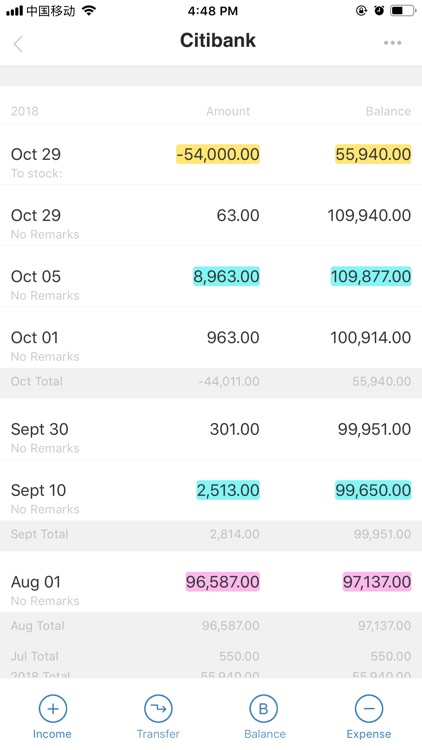Screen dimensions: 422x750
Task: Expand the Aug Total summary row
Action: pyautogui.click(x=211, y=626)
